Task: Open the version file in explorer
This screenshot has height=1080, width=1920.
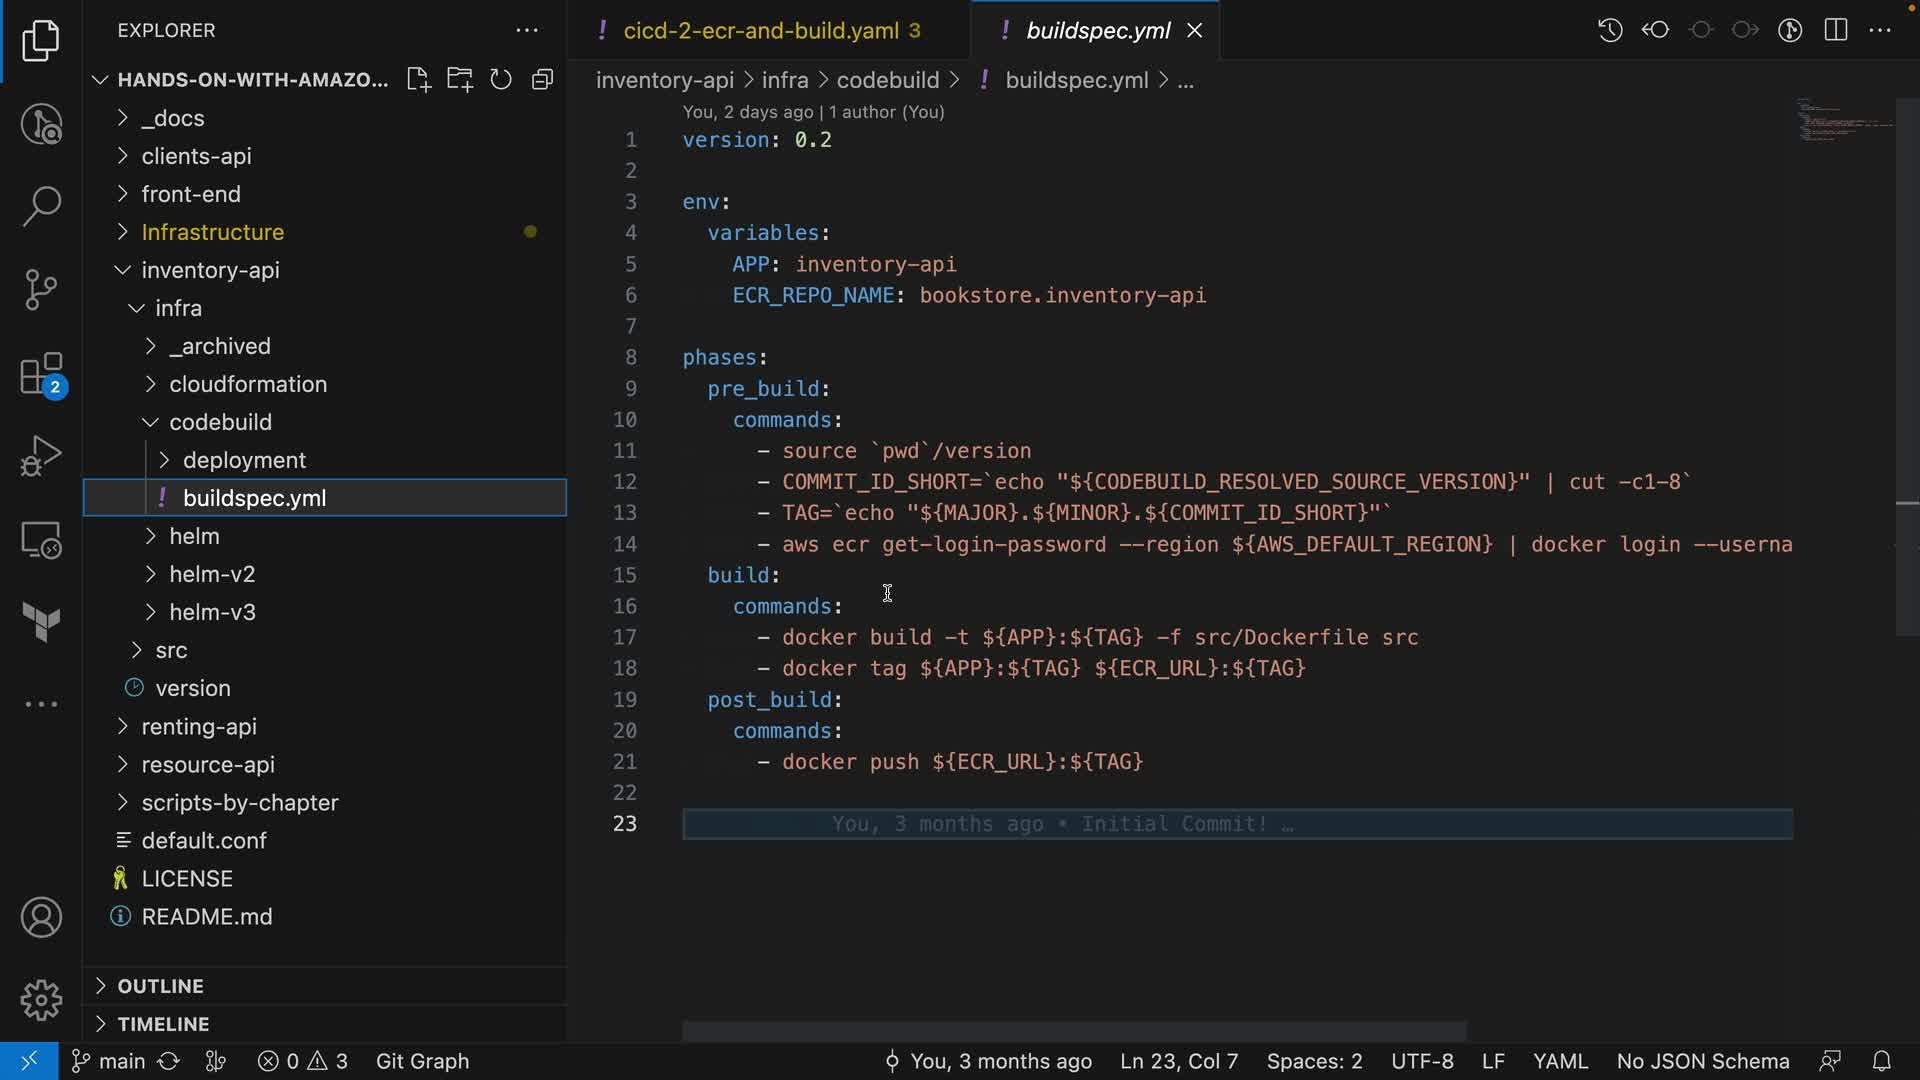Action: [193, 688]
